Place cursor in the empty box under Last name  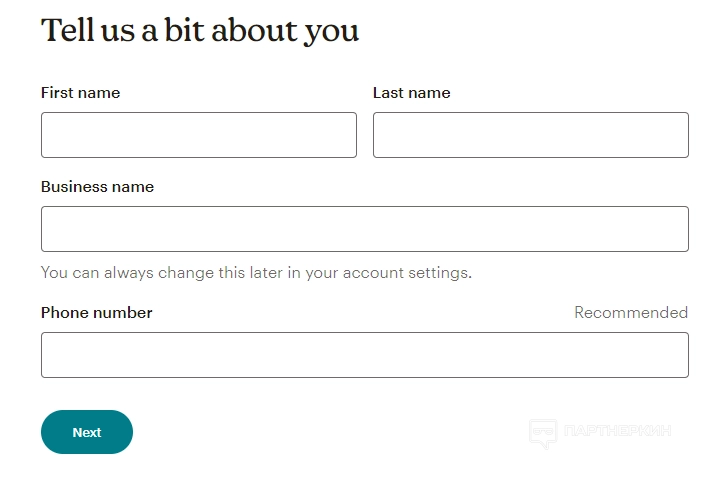click(x=530, y=135)
